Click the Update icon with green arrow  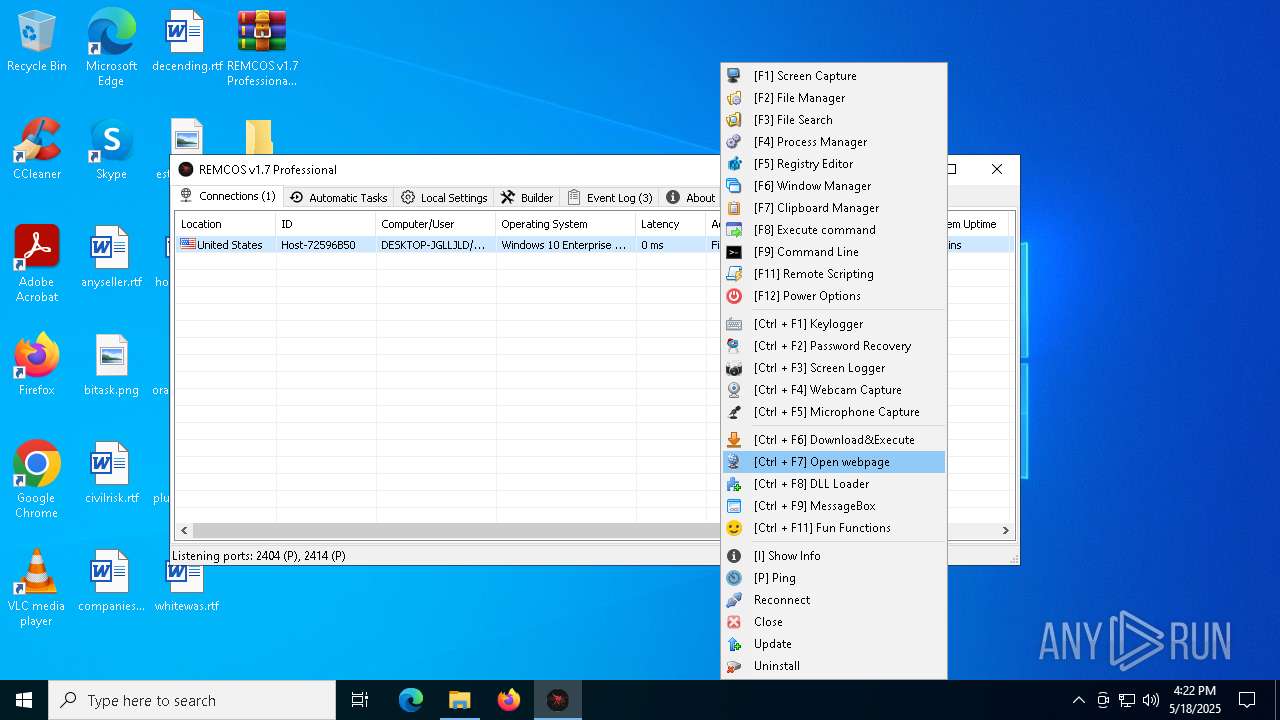734,644
